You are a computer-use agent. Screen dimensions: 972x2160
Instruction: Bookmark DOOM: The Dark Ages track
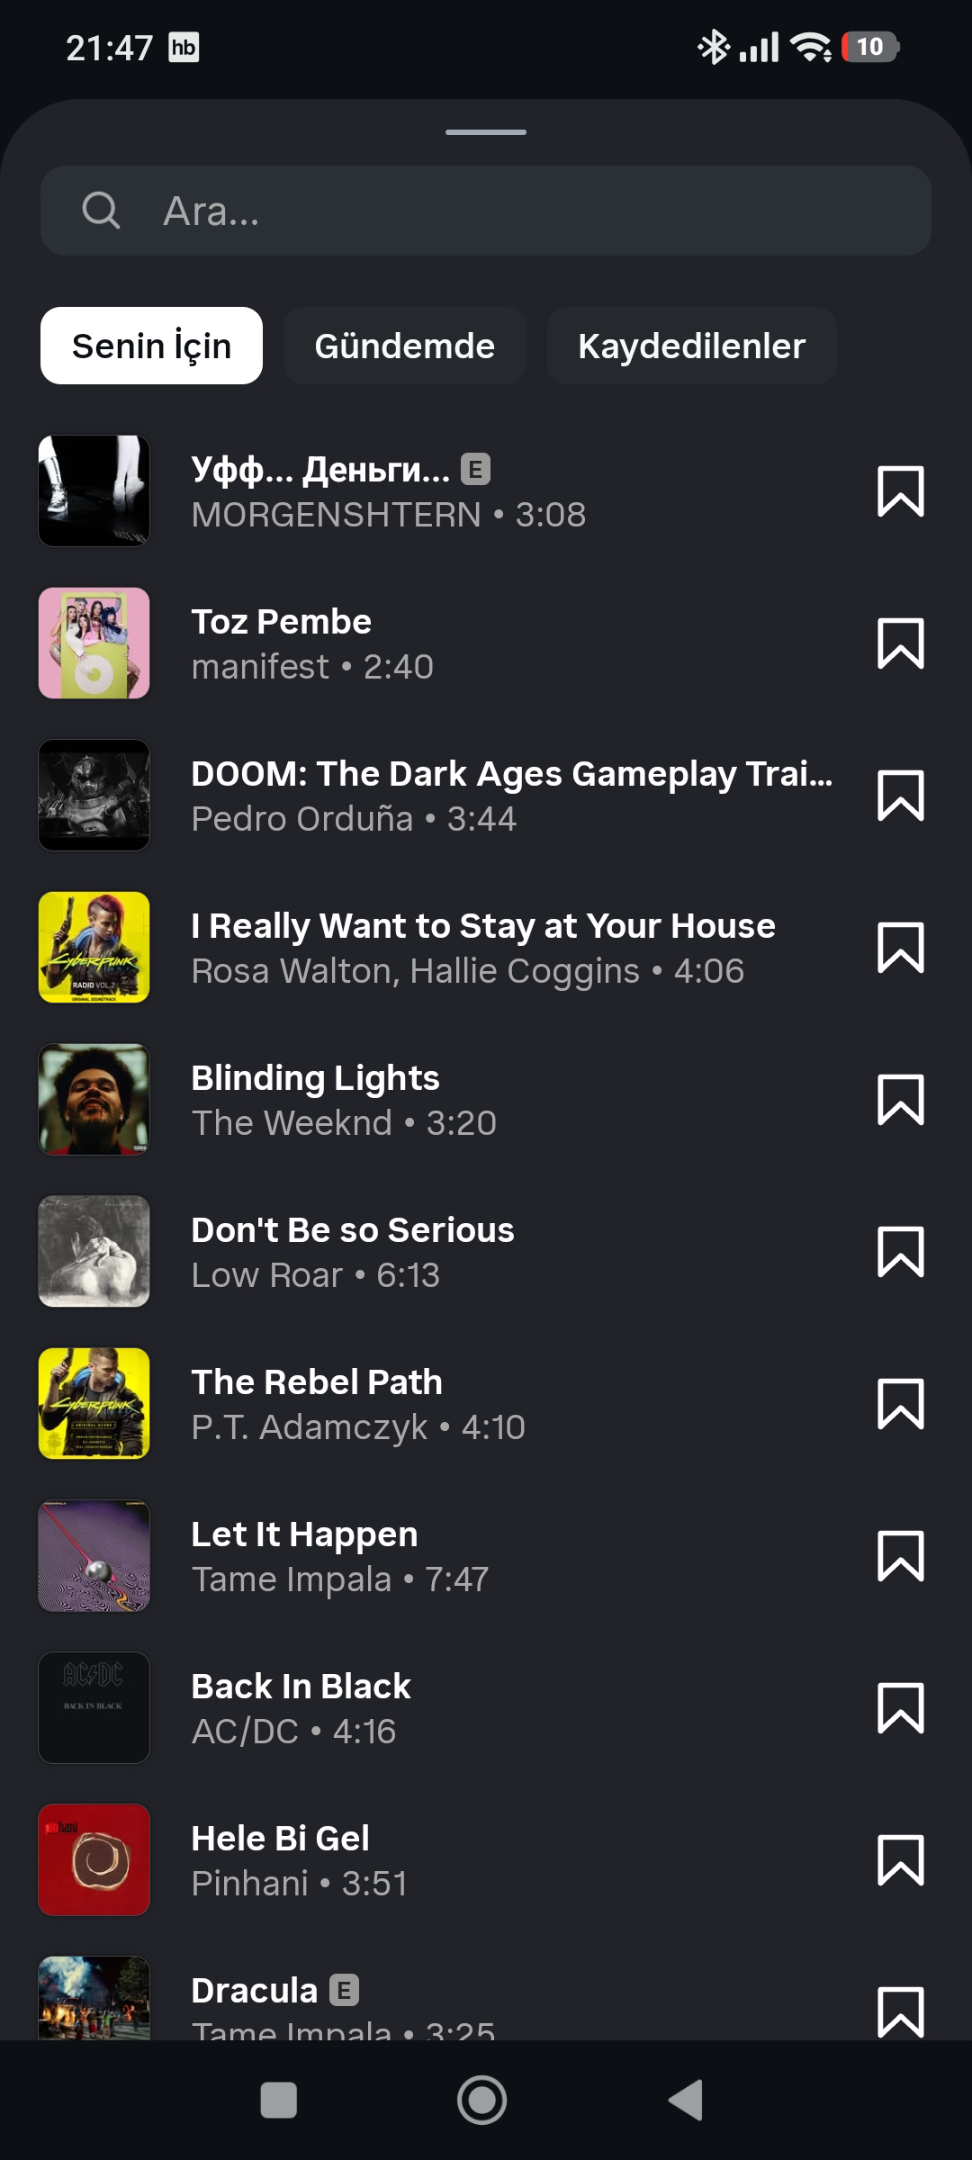tap(900, 795)
